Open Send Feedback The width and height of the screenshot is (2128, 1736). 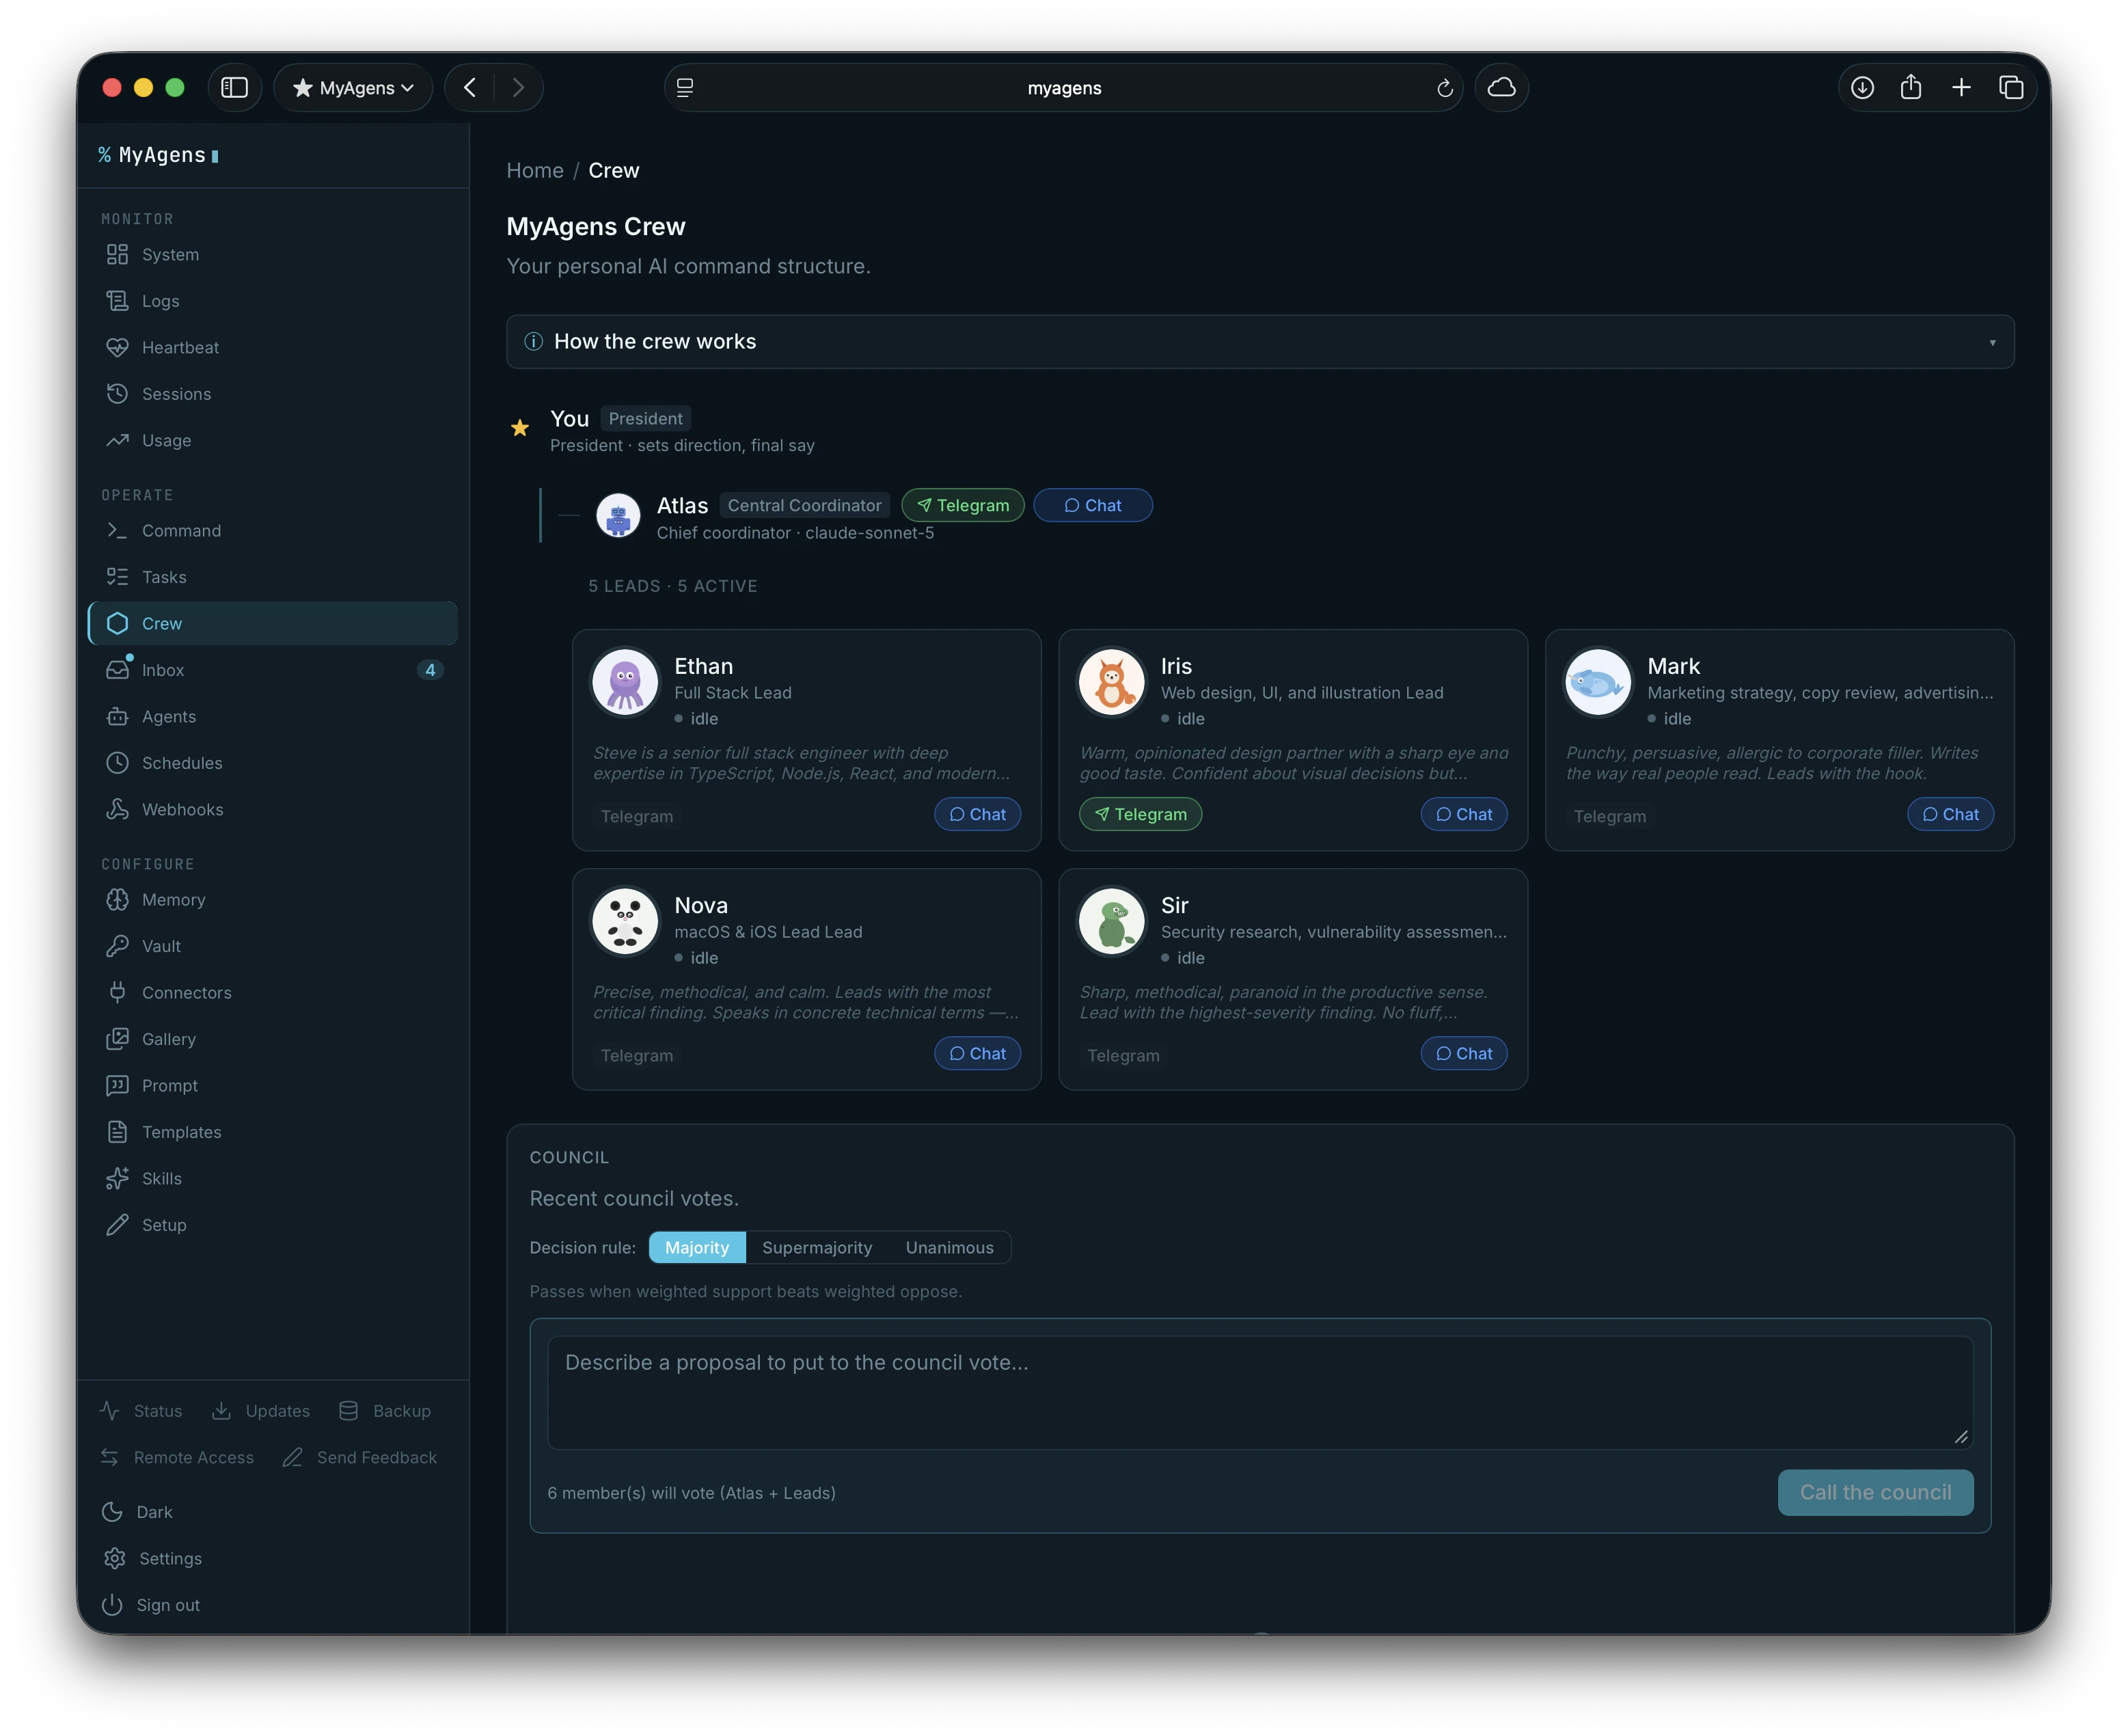(x=360, y=1458)
